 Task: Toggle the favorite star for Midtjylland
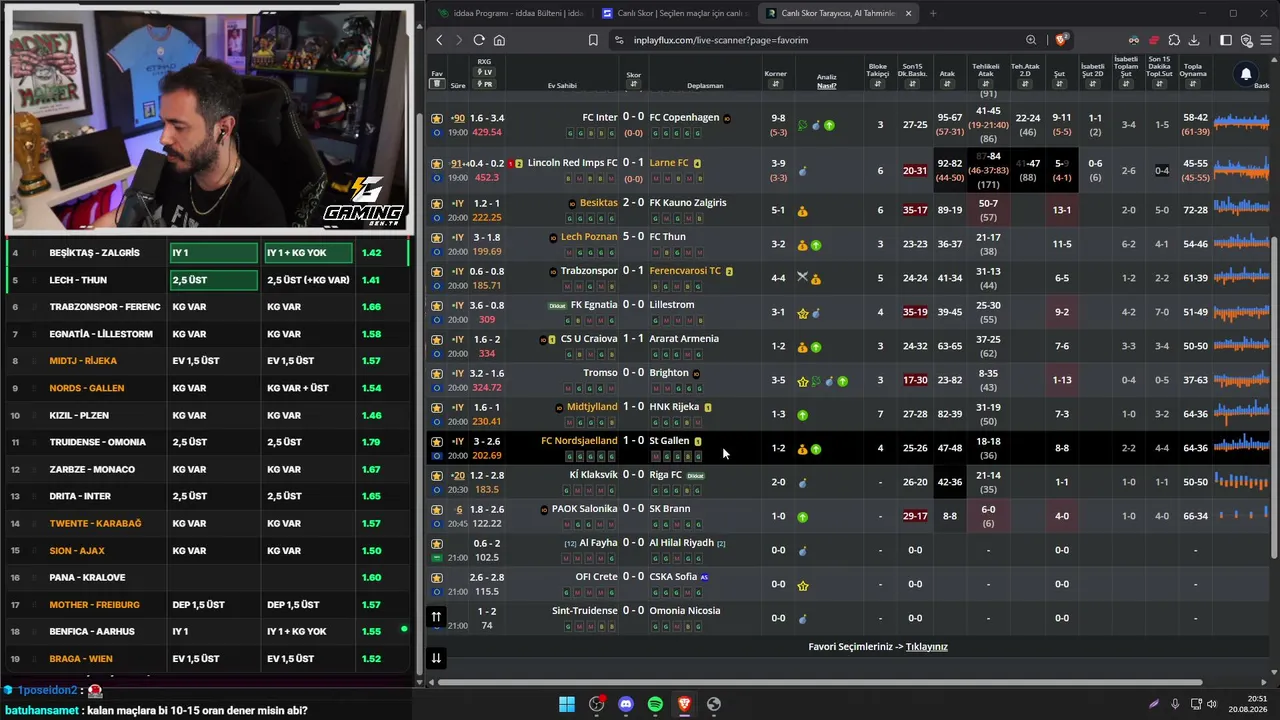click(437, 407)
